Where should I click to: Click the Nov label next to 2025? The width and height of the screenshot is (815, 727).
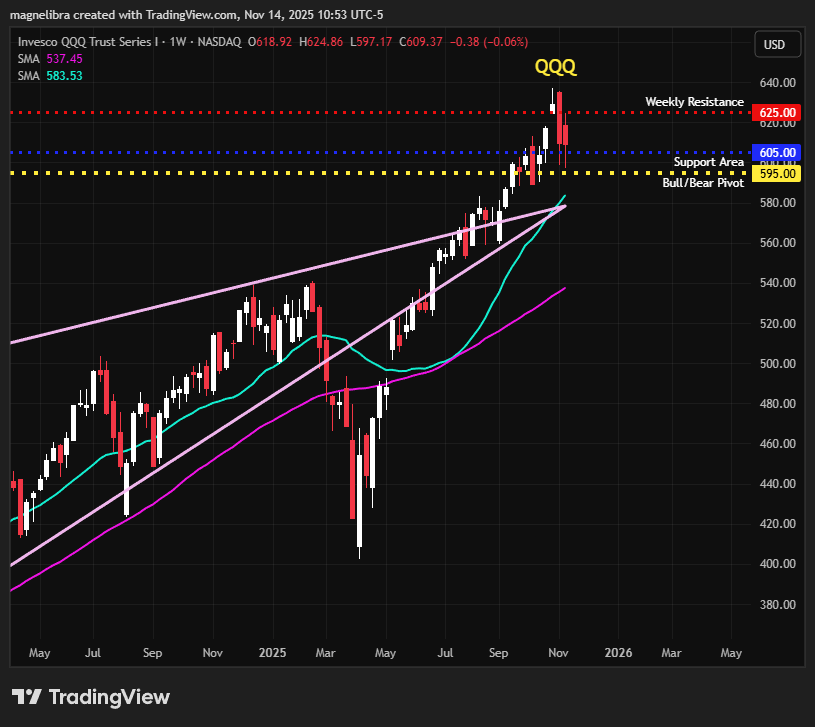[213, 653]
